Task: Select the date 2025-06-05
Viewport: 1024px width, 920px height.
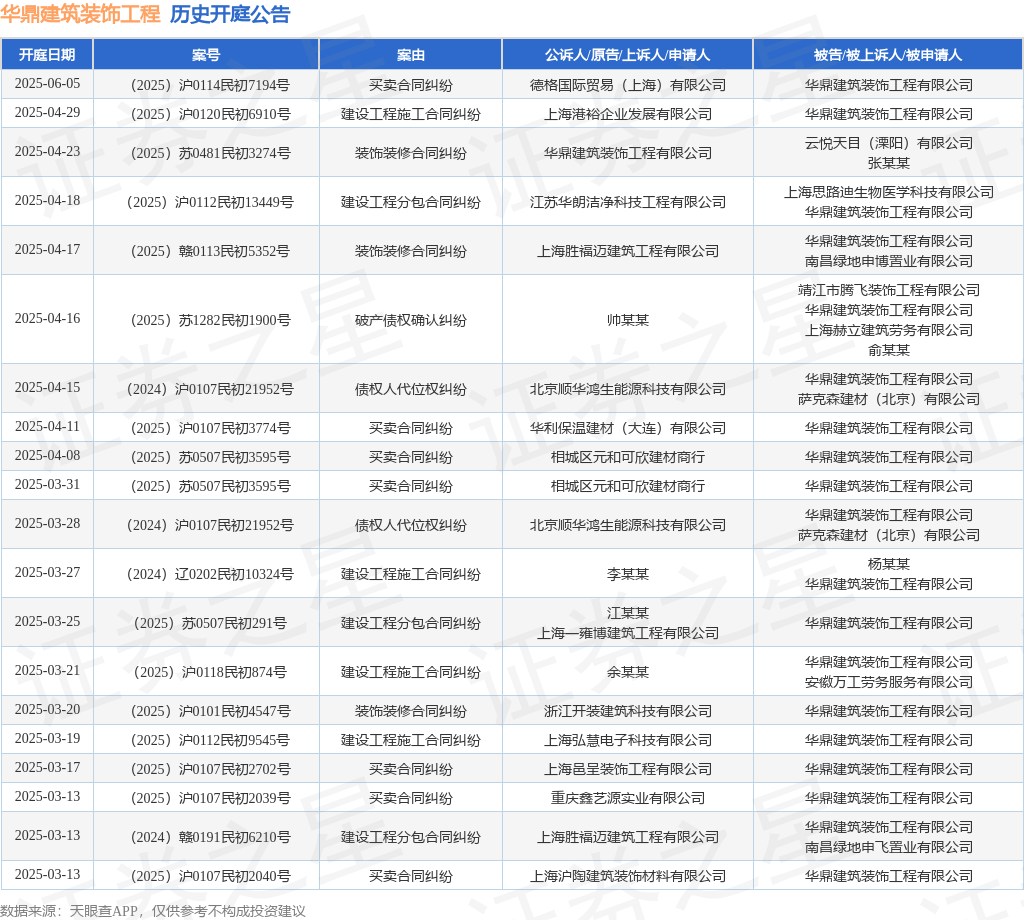Action: point(47,84)
